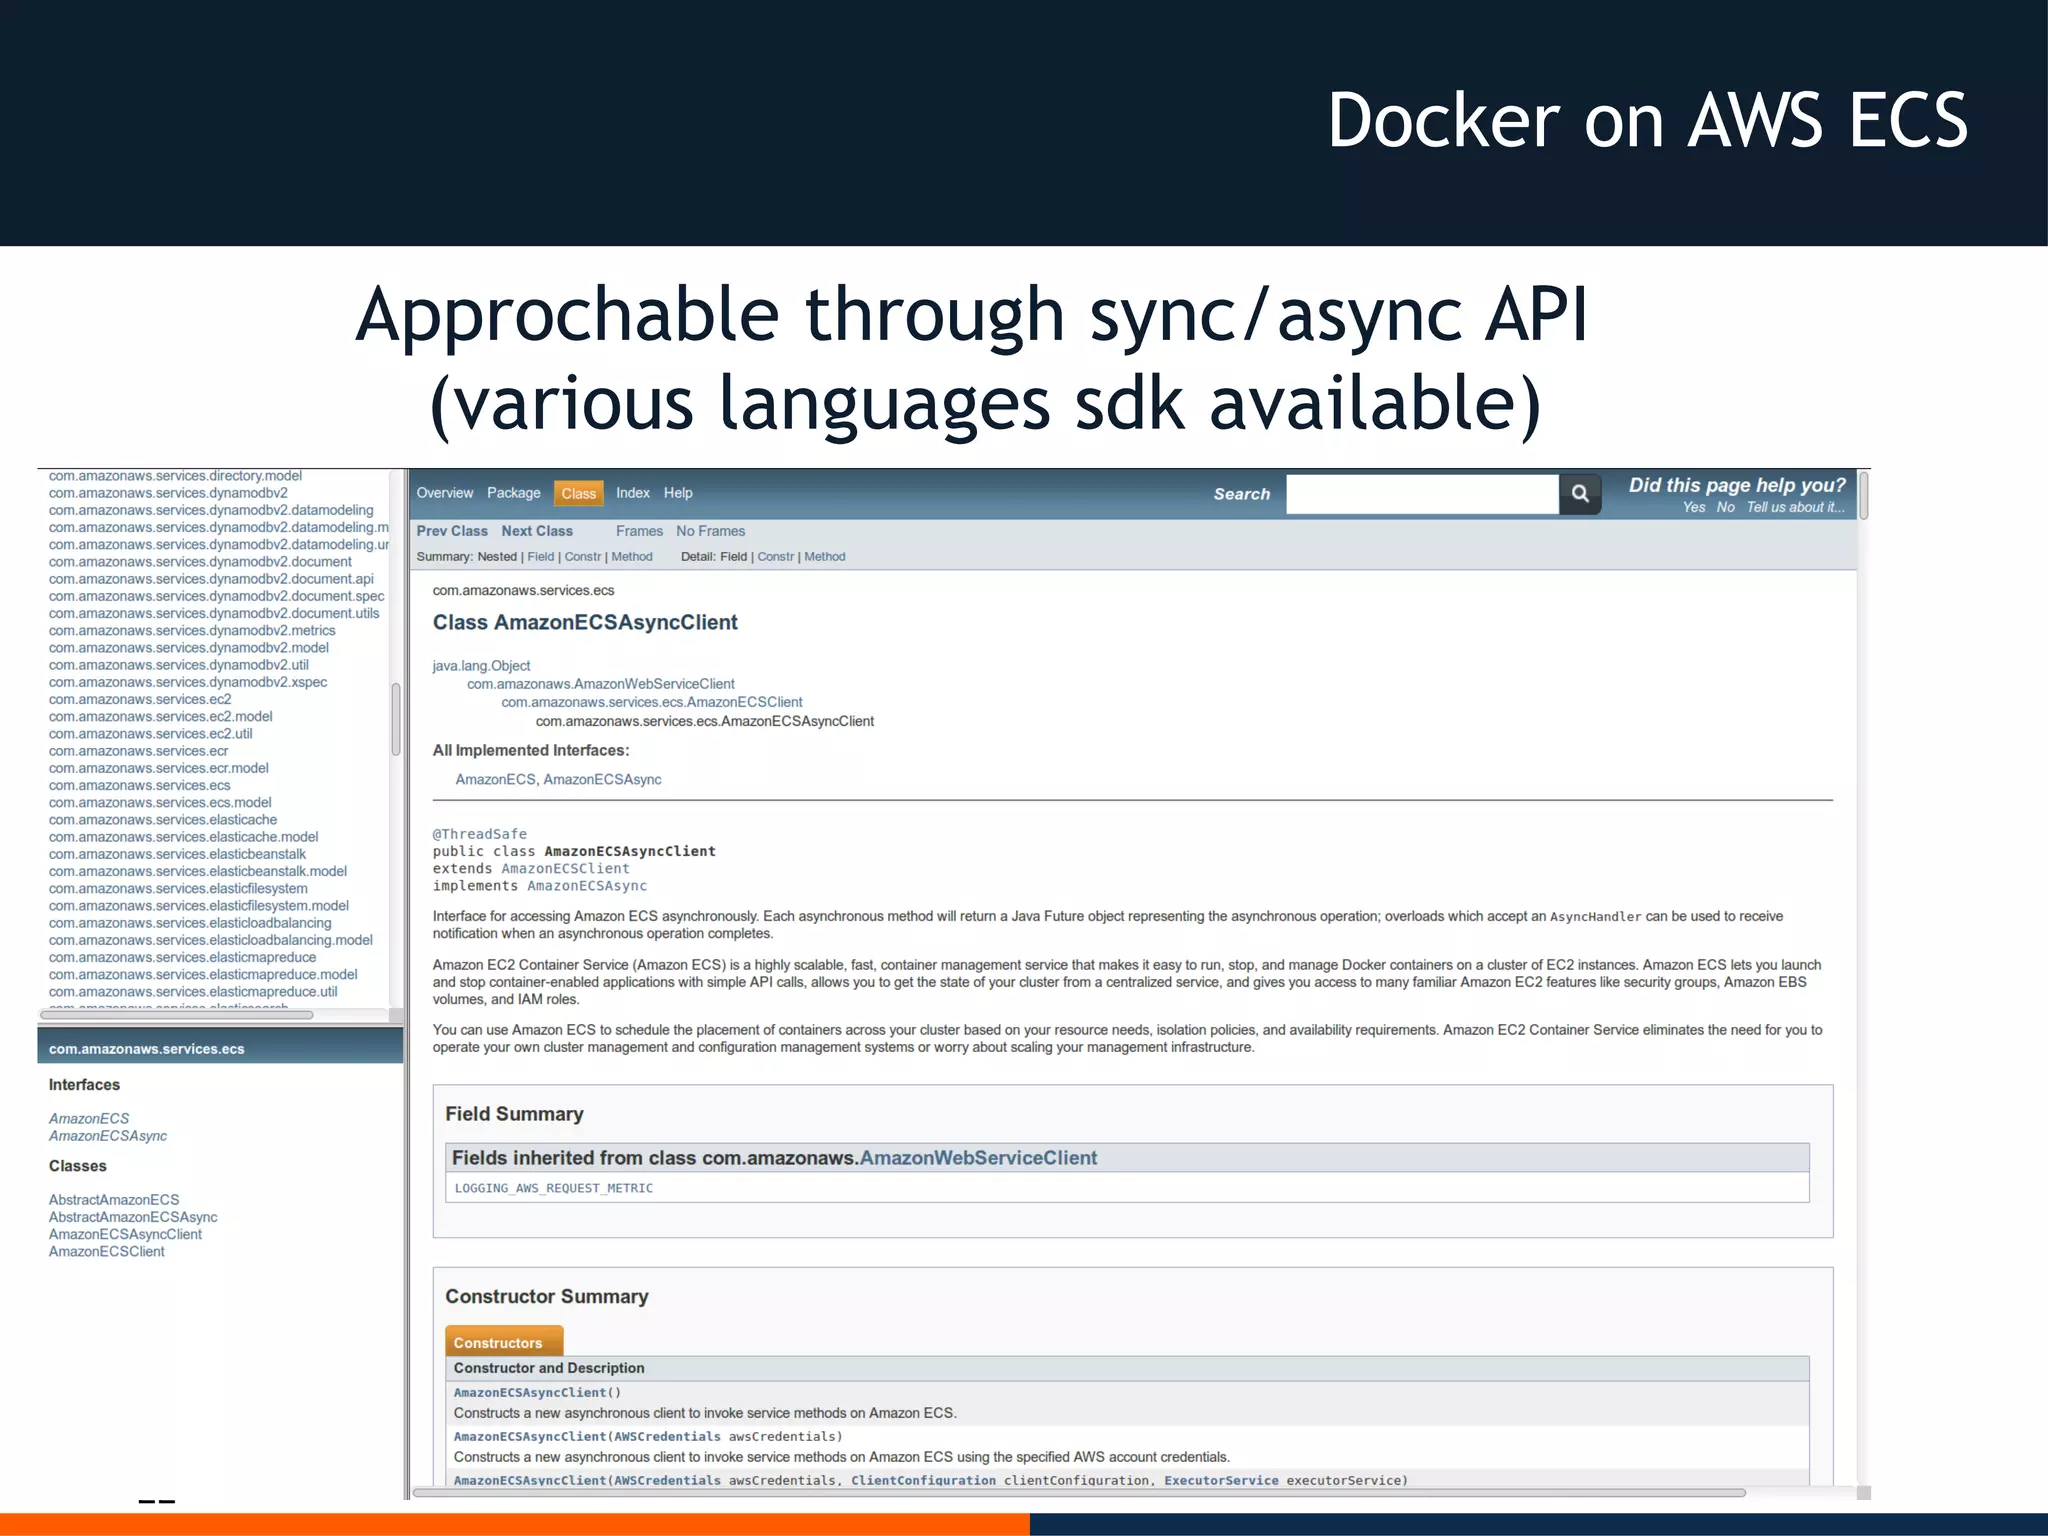Open com.amazonaws.services.ec2 package
This screenshot has width=2048, height=1536.
click(140, 699)
